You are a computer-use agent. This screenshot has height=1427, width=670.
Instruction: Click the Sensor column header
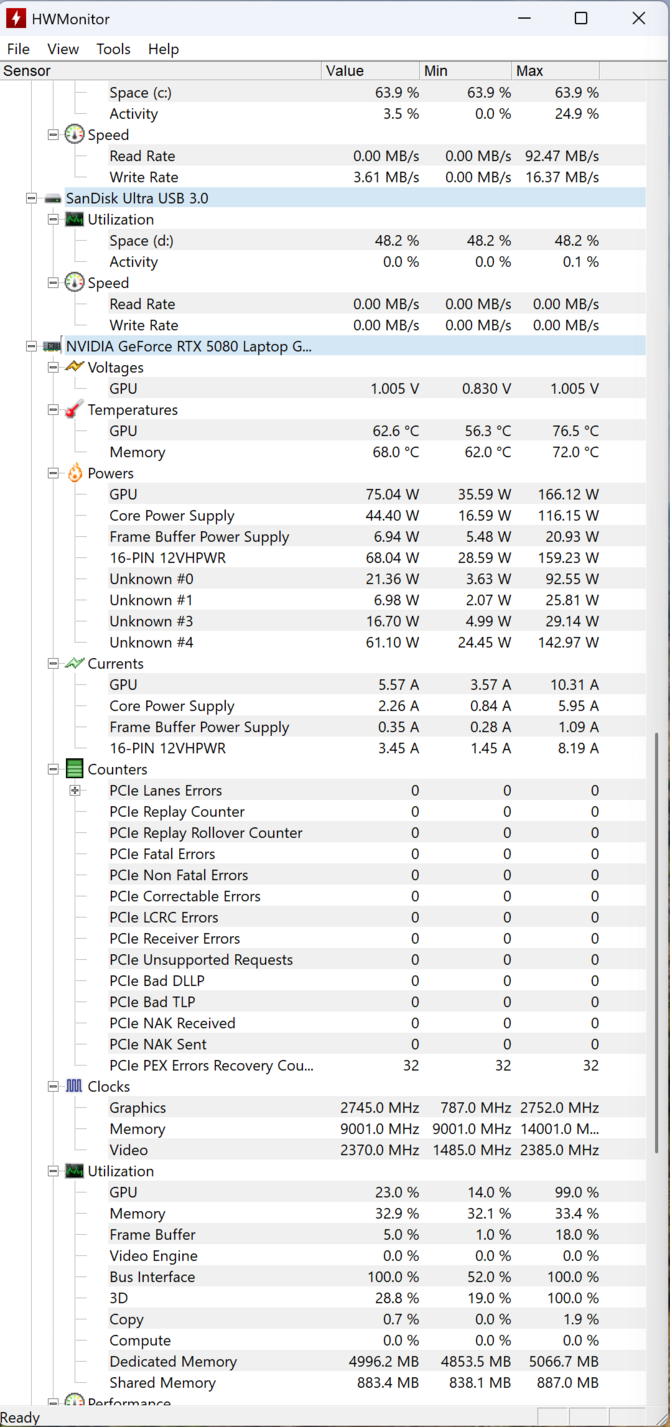[x=161, y=70]
